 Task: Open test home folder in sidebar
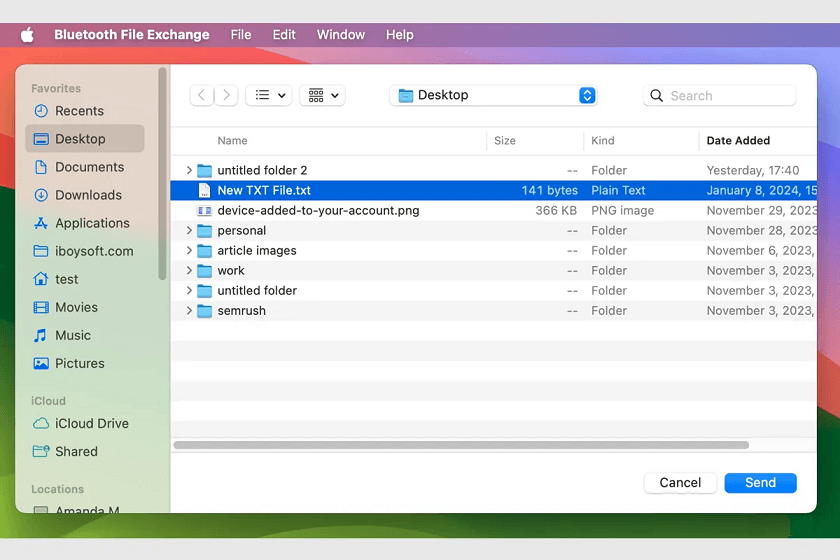pyautogui.click(x=85, y=279)
